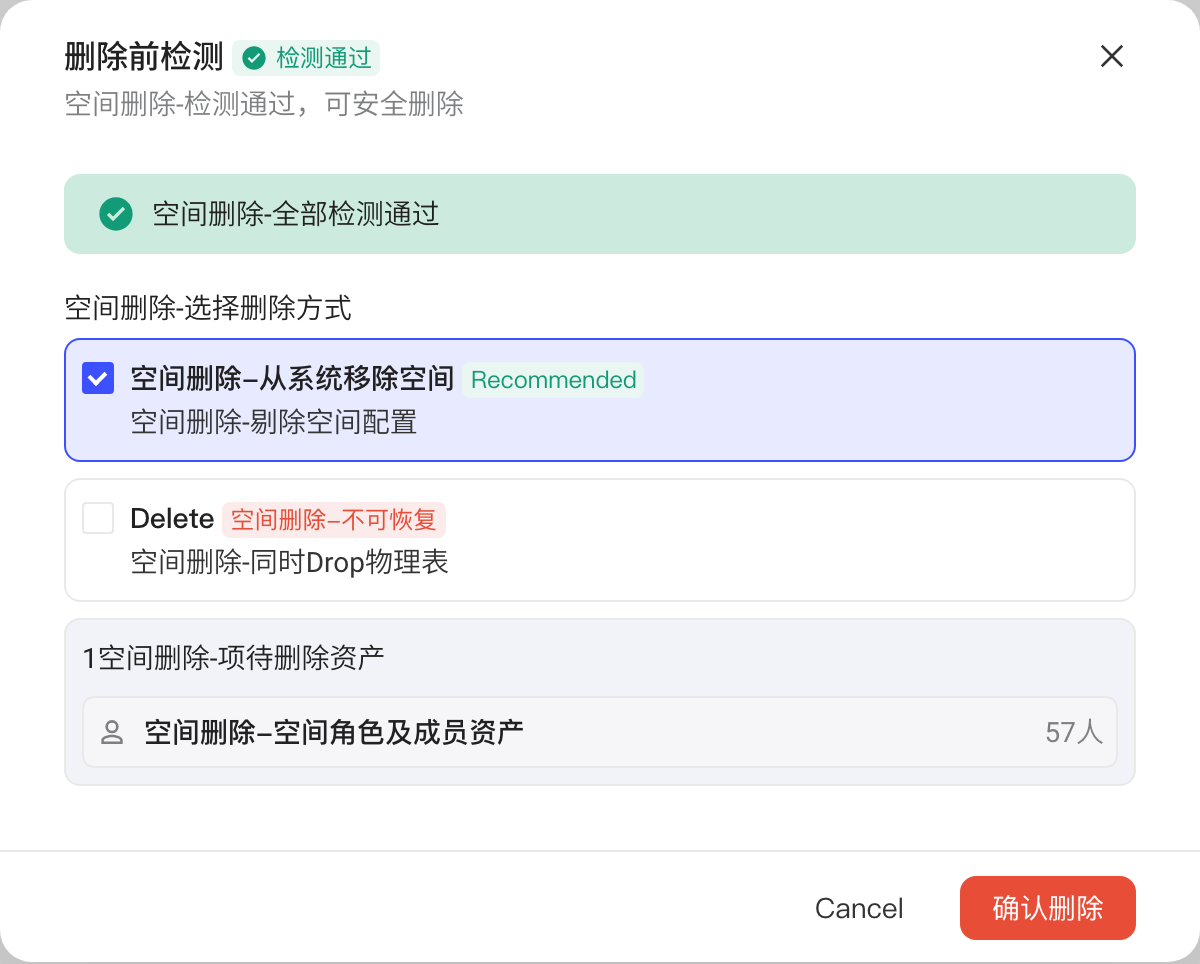Click the 检测通过 status badge
This screenshot has width=1200, height=964.
click(x=306, y=58)
